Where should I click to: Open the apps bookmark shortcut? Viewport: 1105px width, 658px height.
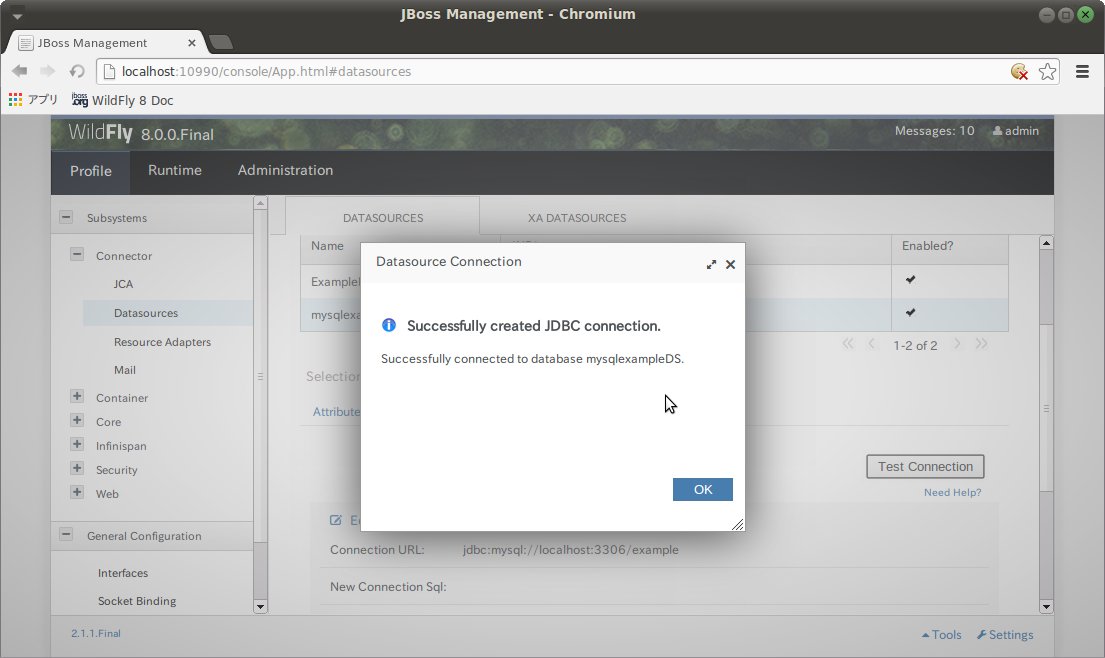click(x=33, y=100)
